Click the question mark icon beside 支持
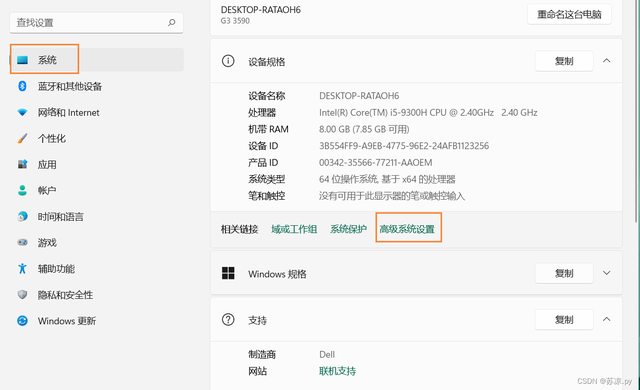640x390 pixels. [x=228, y=319]
